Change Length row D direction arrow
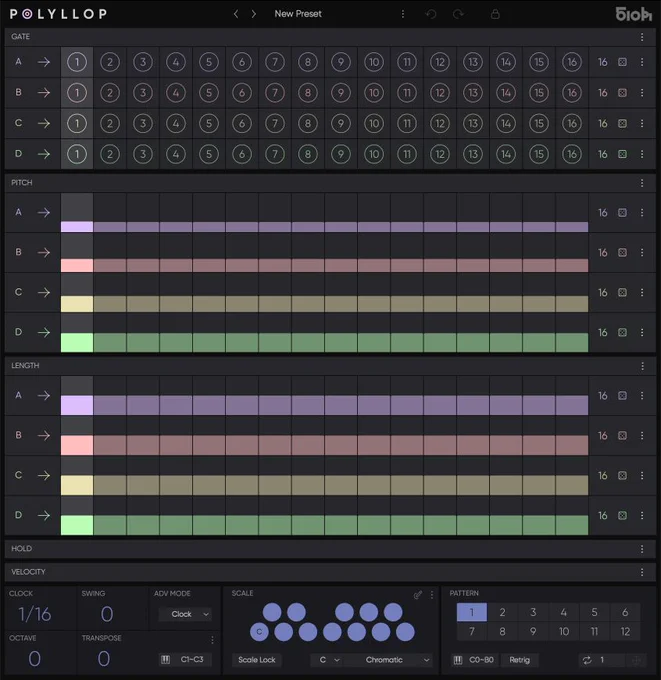Image resolution: width=661 pixels, height=680 pixels. 44,515
